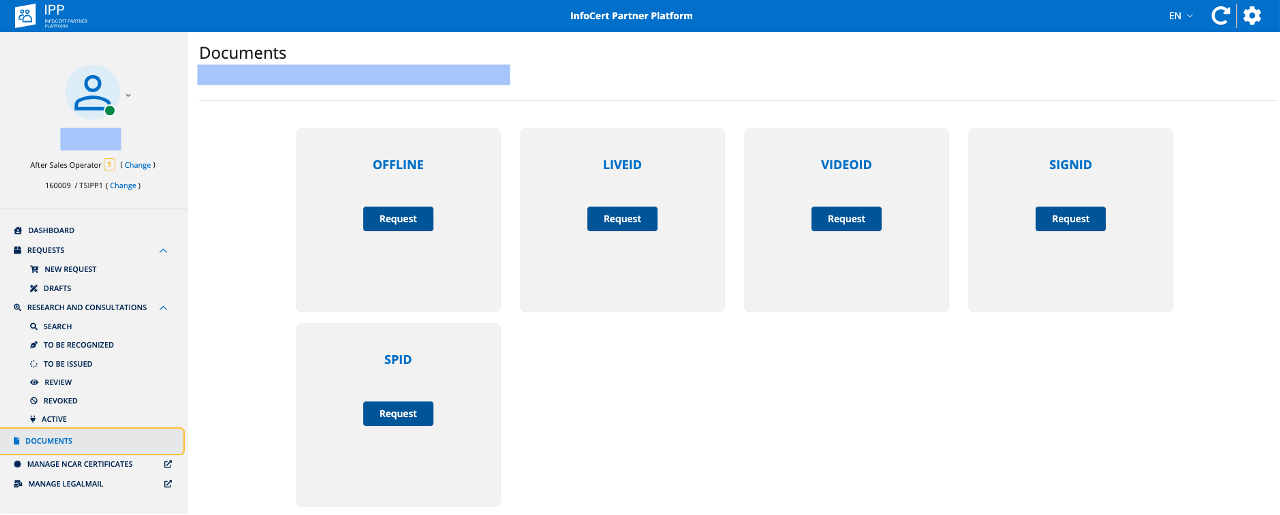Click the SIGNID card title
This screenshot has height=515, width=1280.
pos(1070,165)
